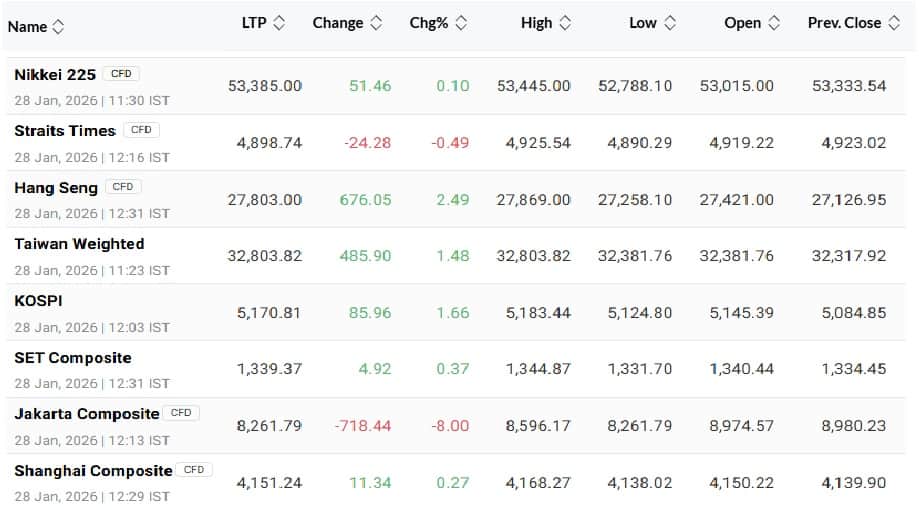Click the Open column header label
Image resolution: width=919 pixels, height=510 pixels.
743,23
